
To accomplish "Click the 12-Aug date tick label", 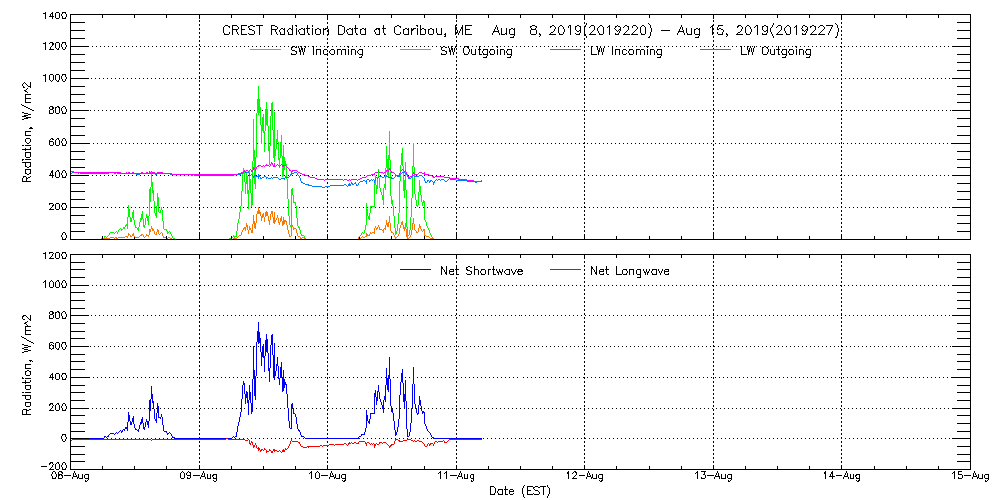I will click(x=585, y=478).
